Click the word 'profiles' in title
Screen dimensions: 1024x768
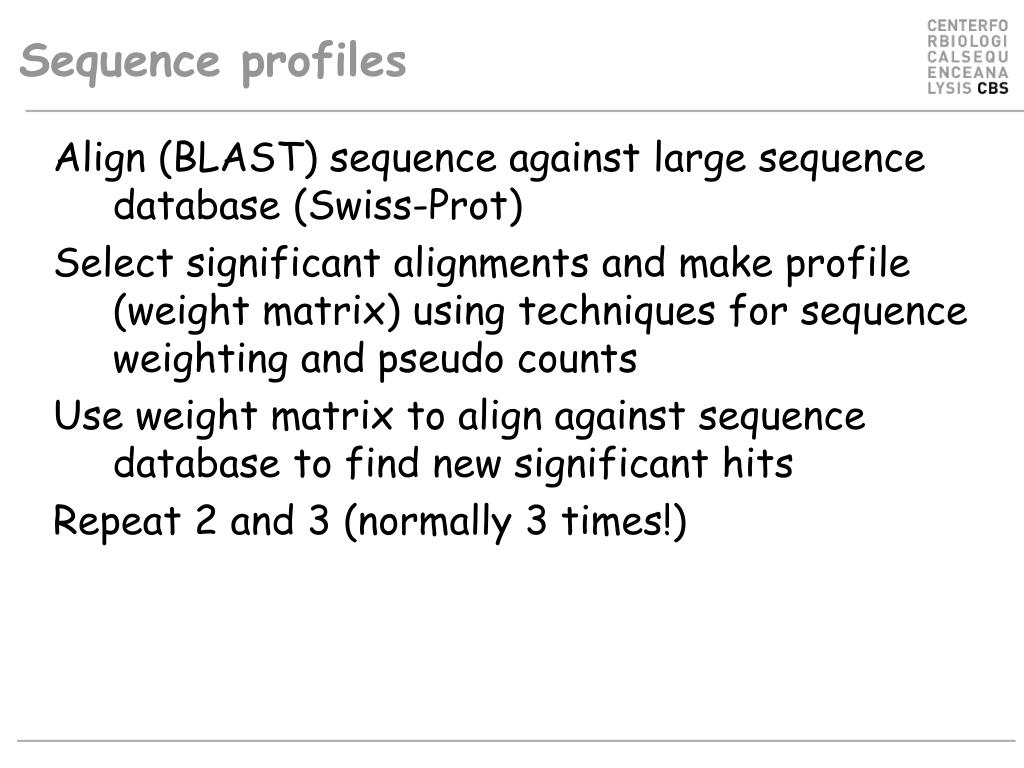(x=324, y=64)
